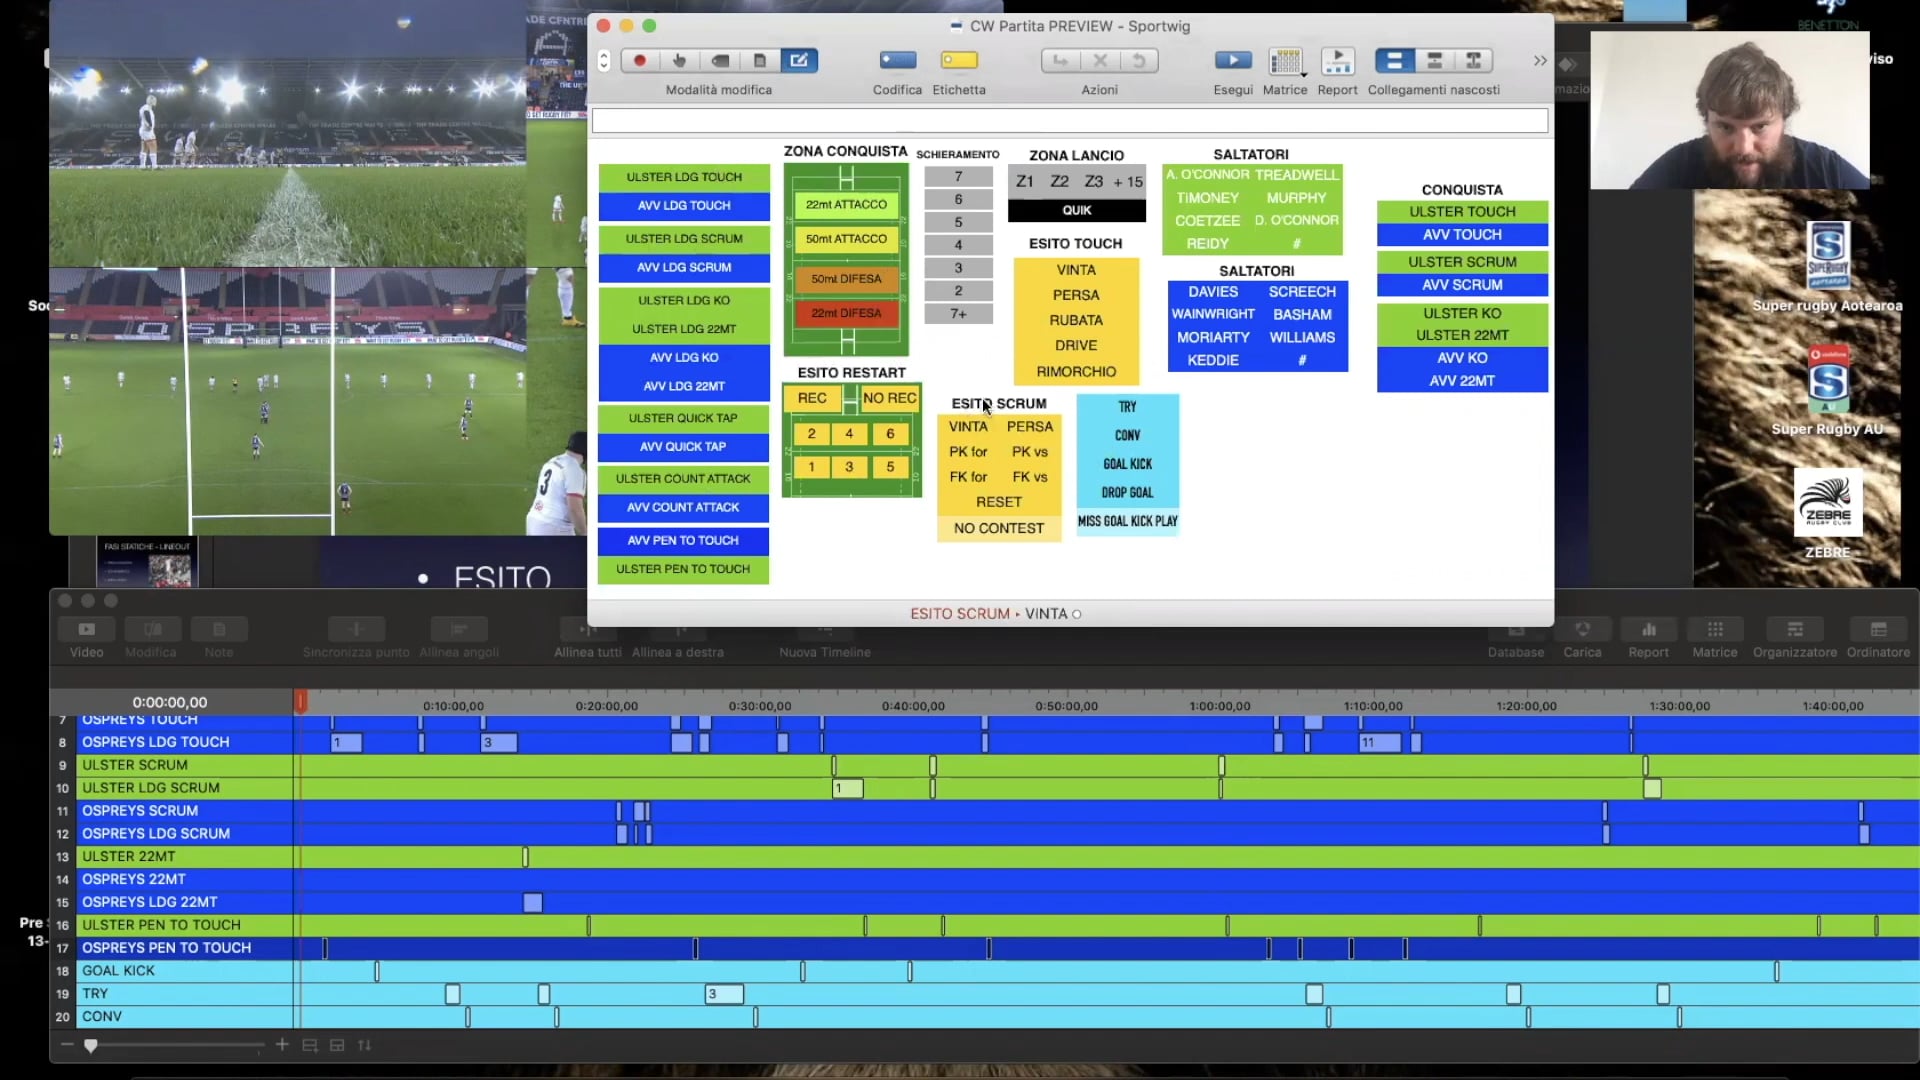Select the page mode icon in Modalità modifica
The height and width of the screenshot is (1080, 1920).
pyautogui.click(x=760, y=61)
